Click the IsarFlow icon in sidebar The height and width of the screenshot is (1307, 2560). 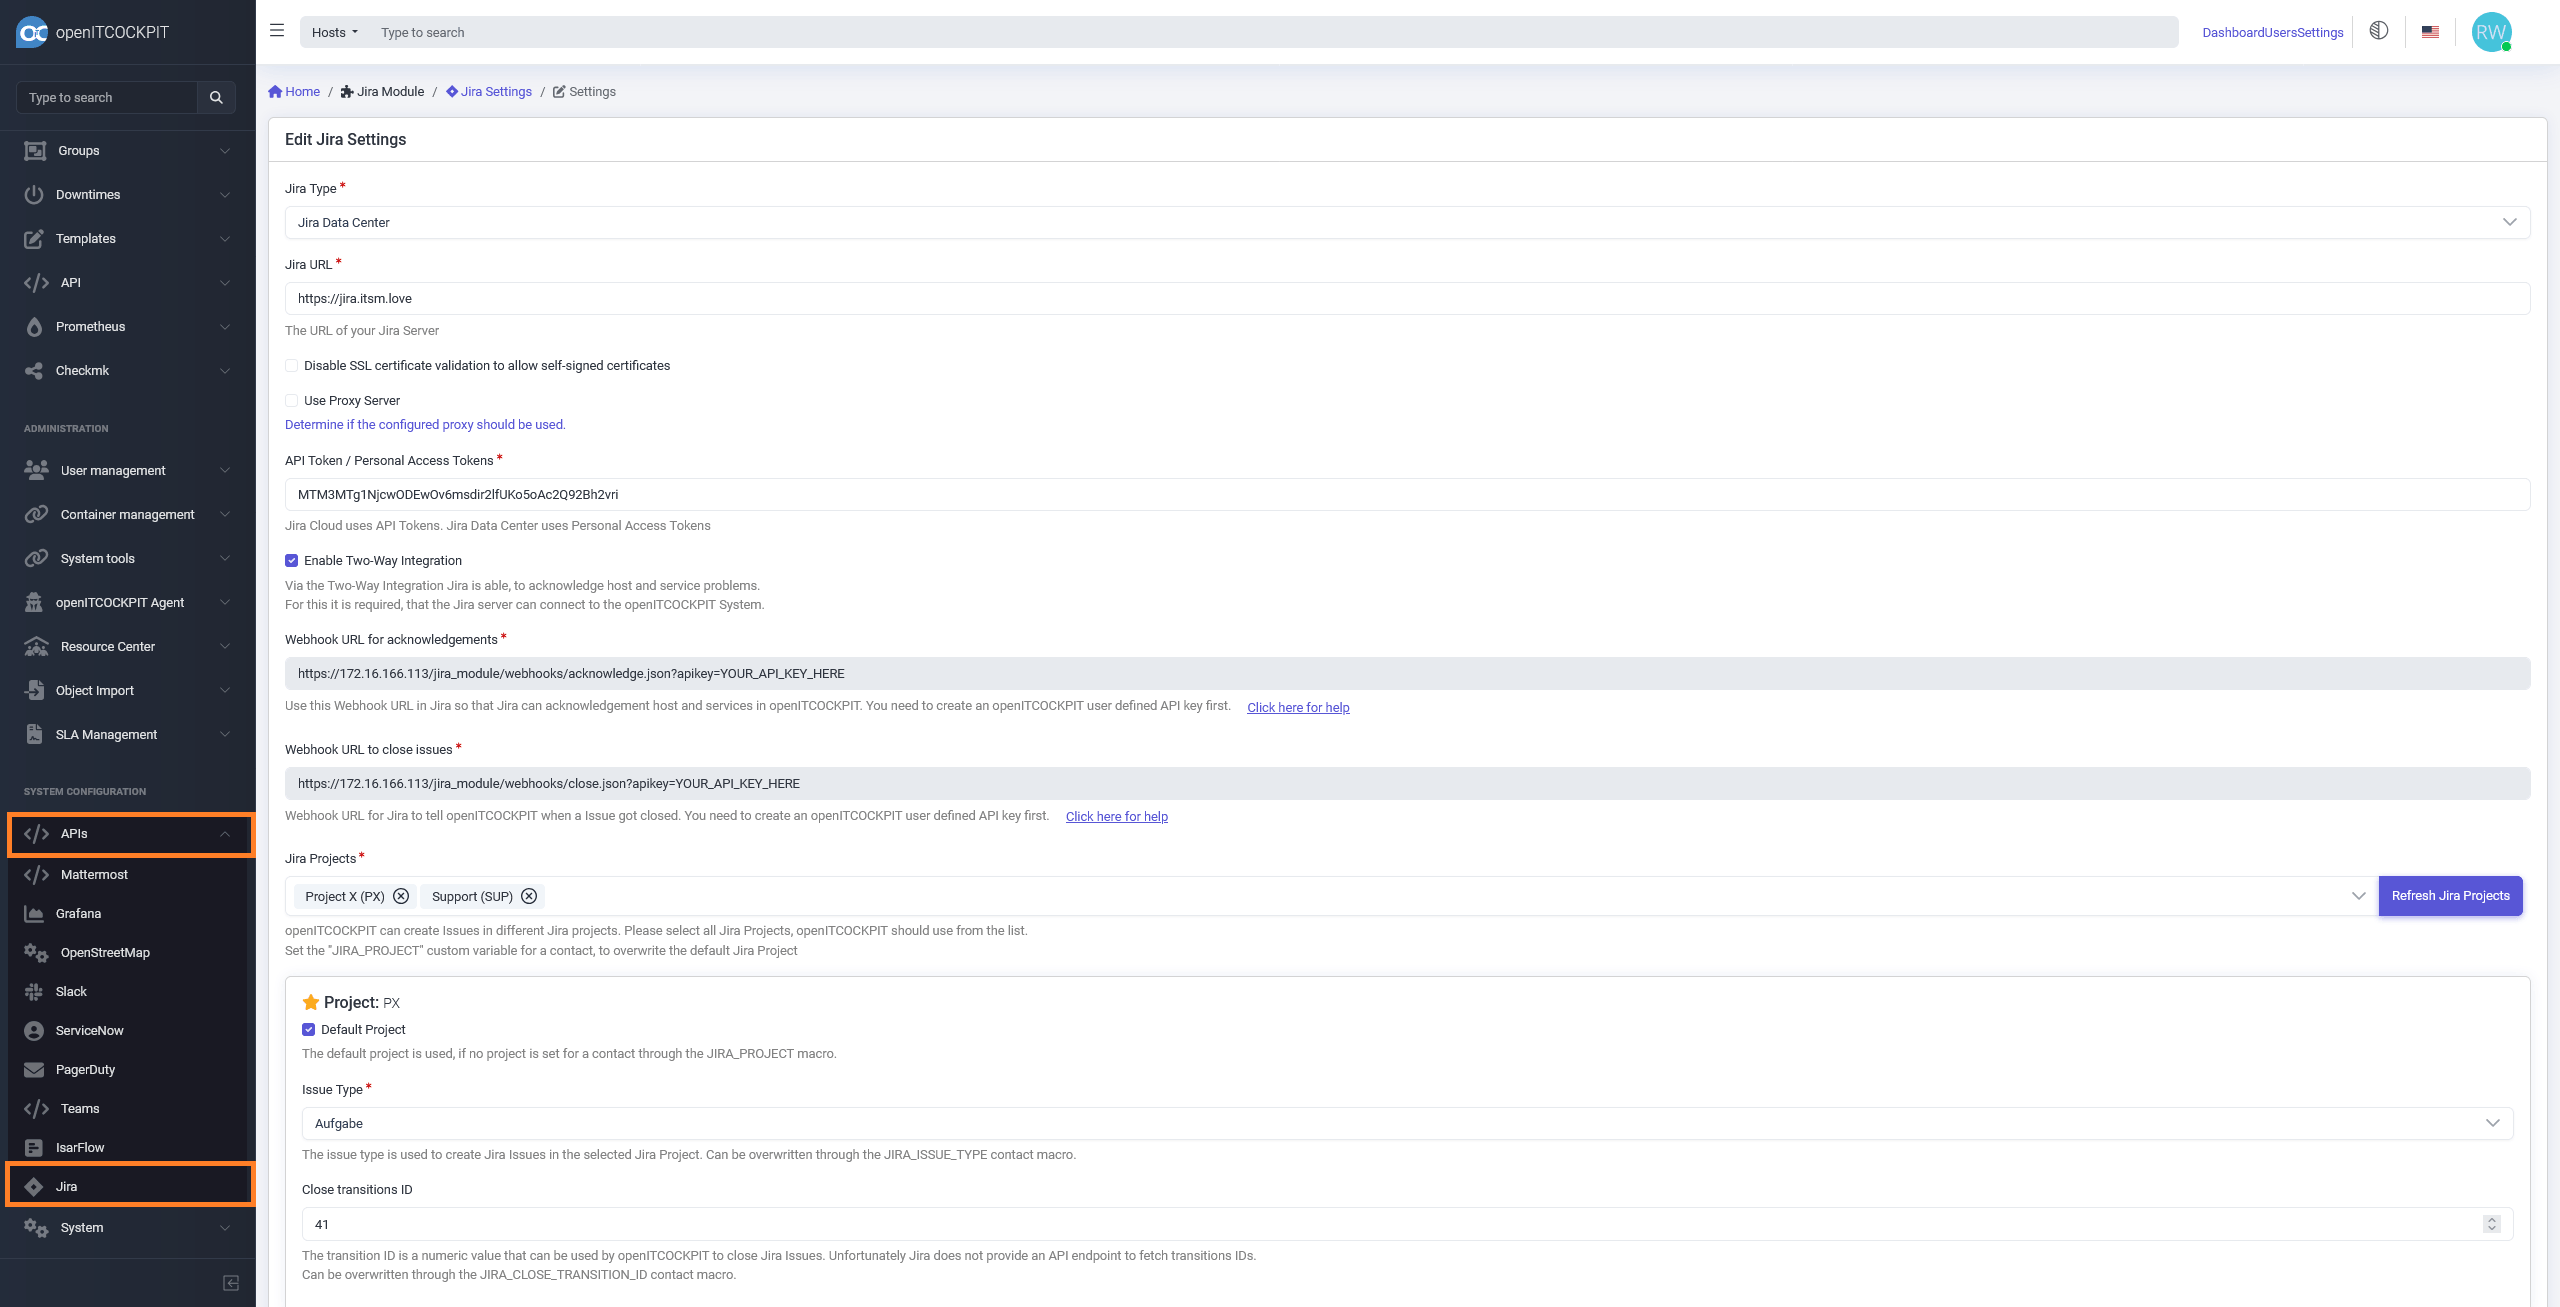(x=34, y=1147)
